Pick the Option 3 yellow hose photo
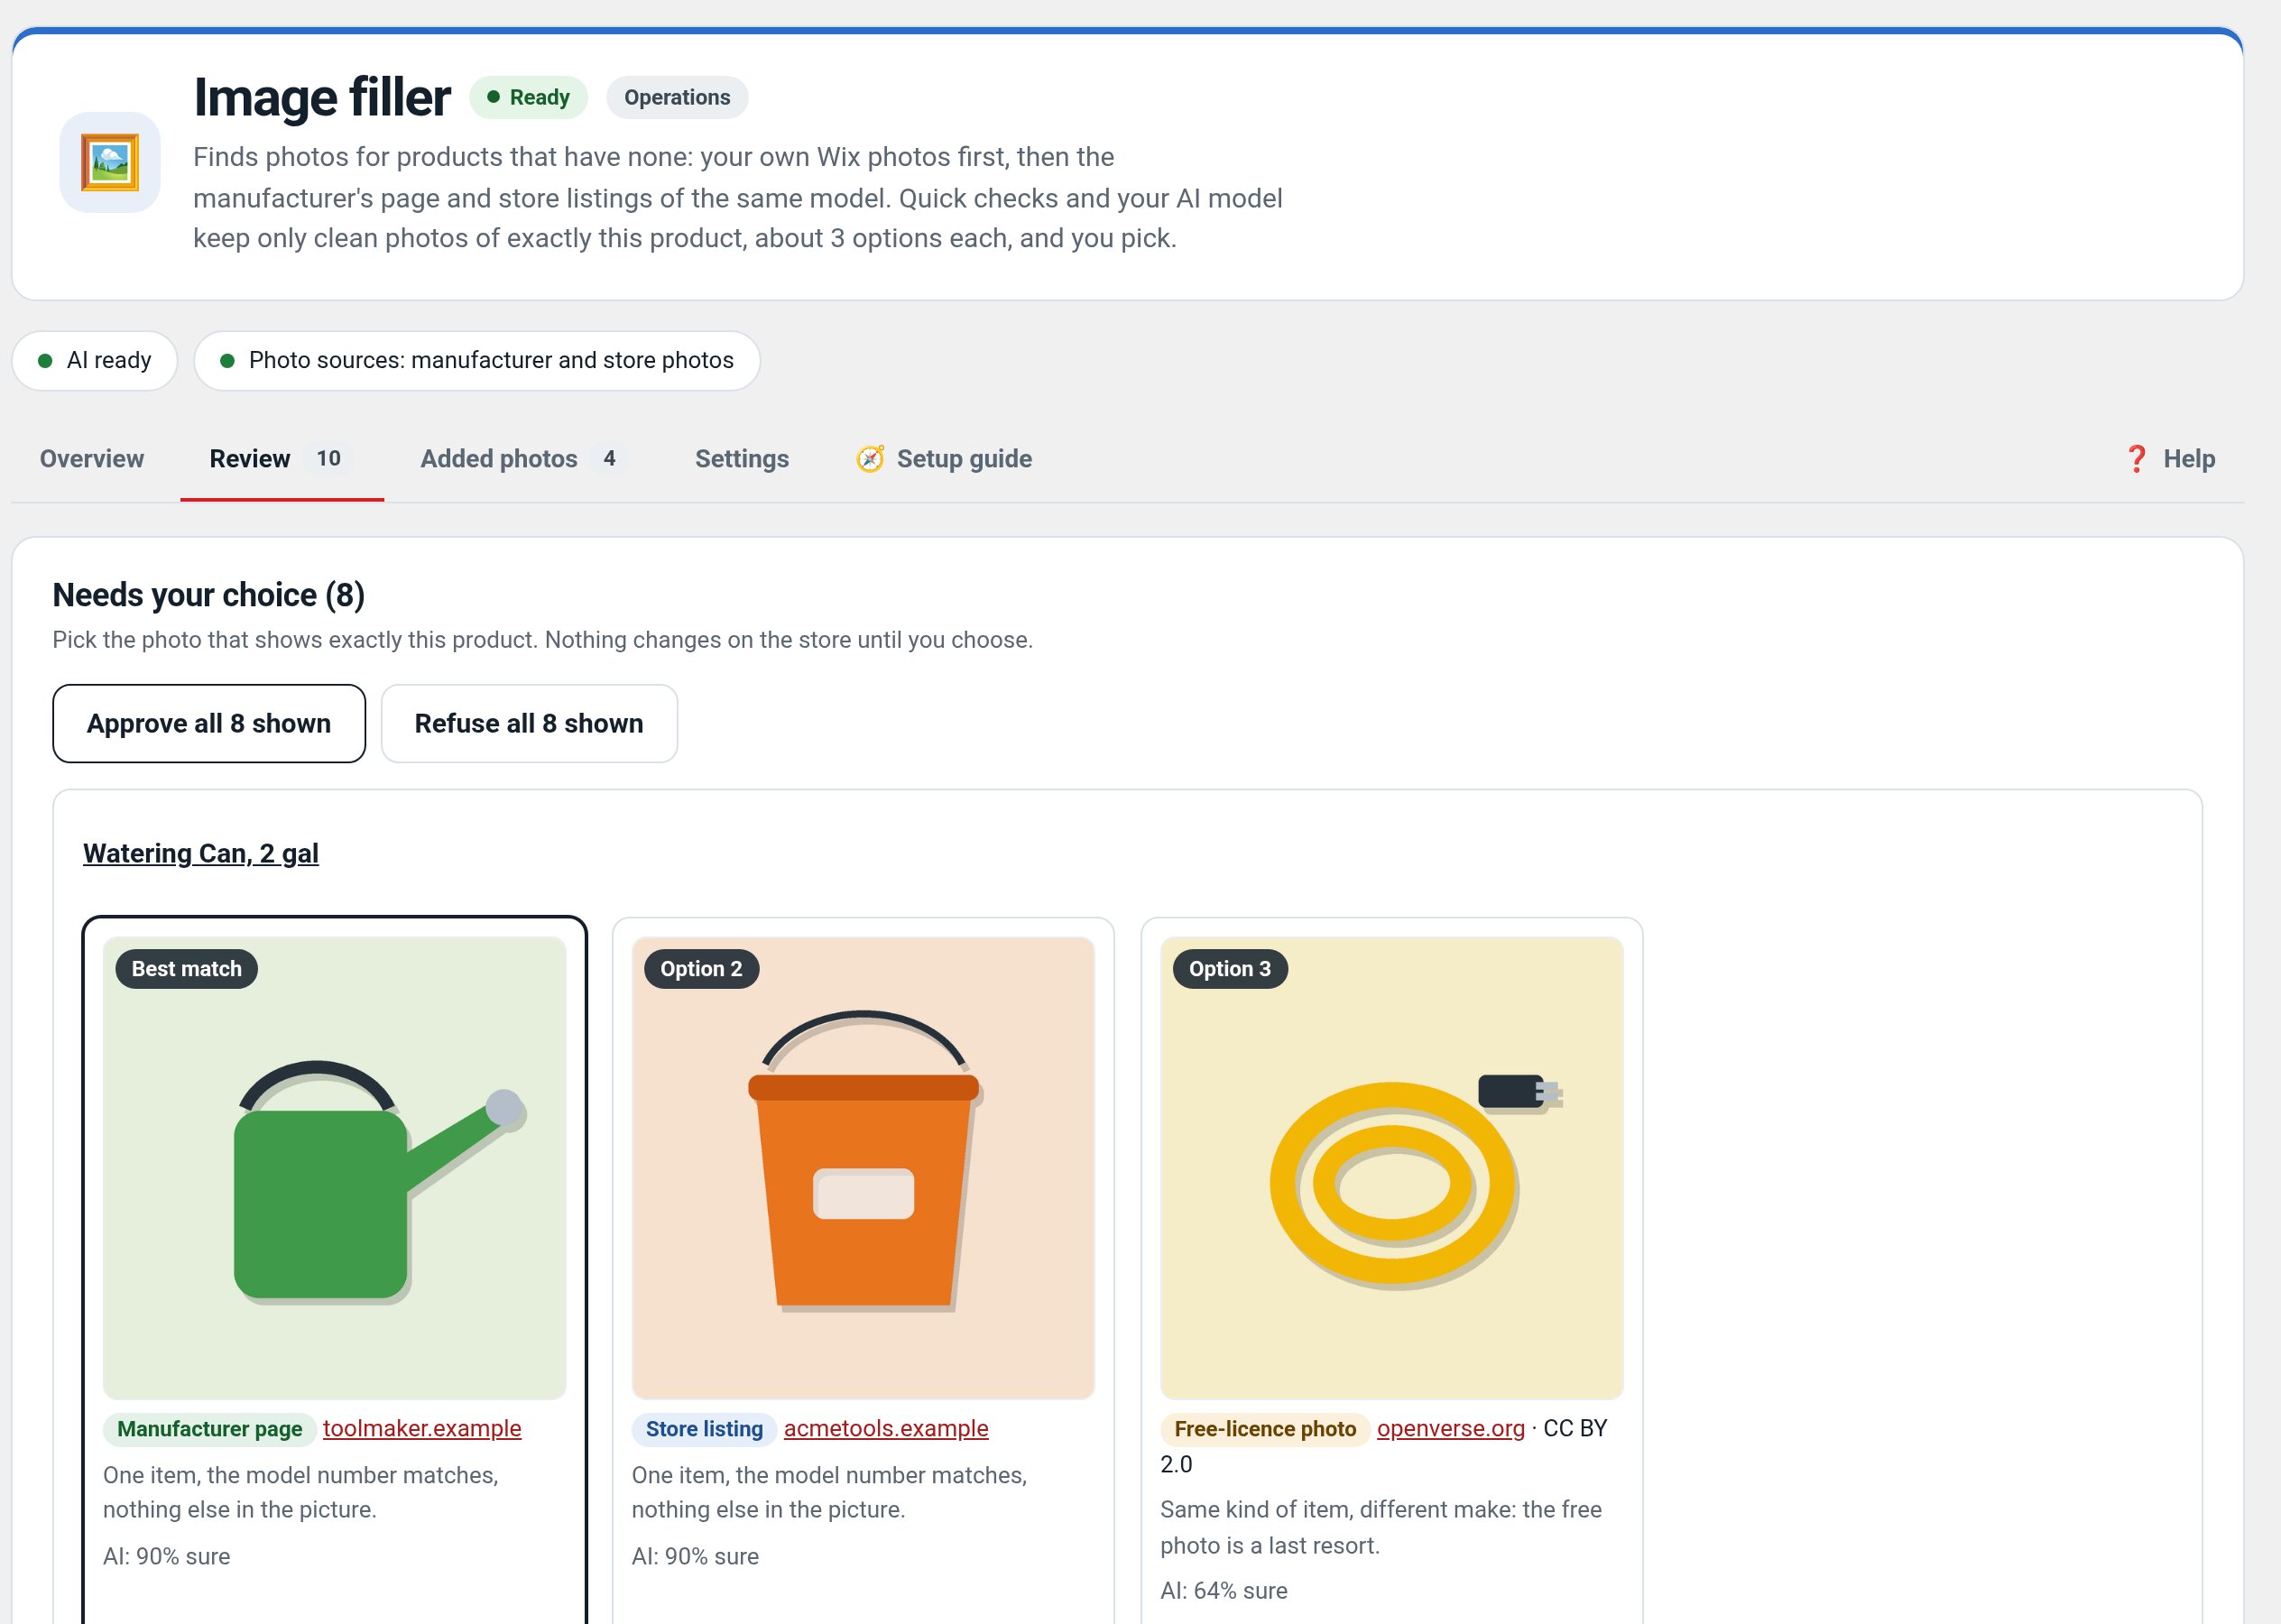This screenshot has height=1624, width=2281. (x=1392, y=1168)
